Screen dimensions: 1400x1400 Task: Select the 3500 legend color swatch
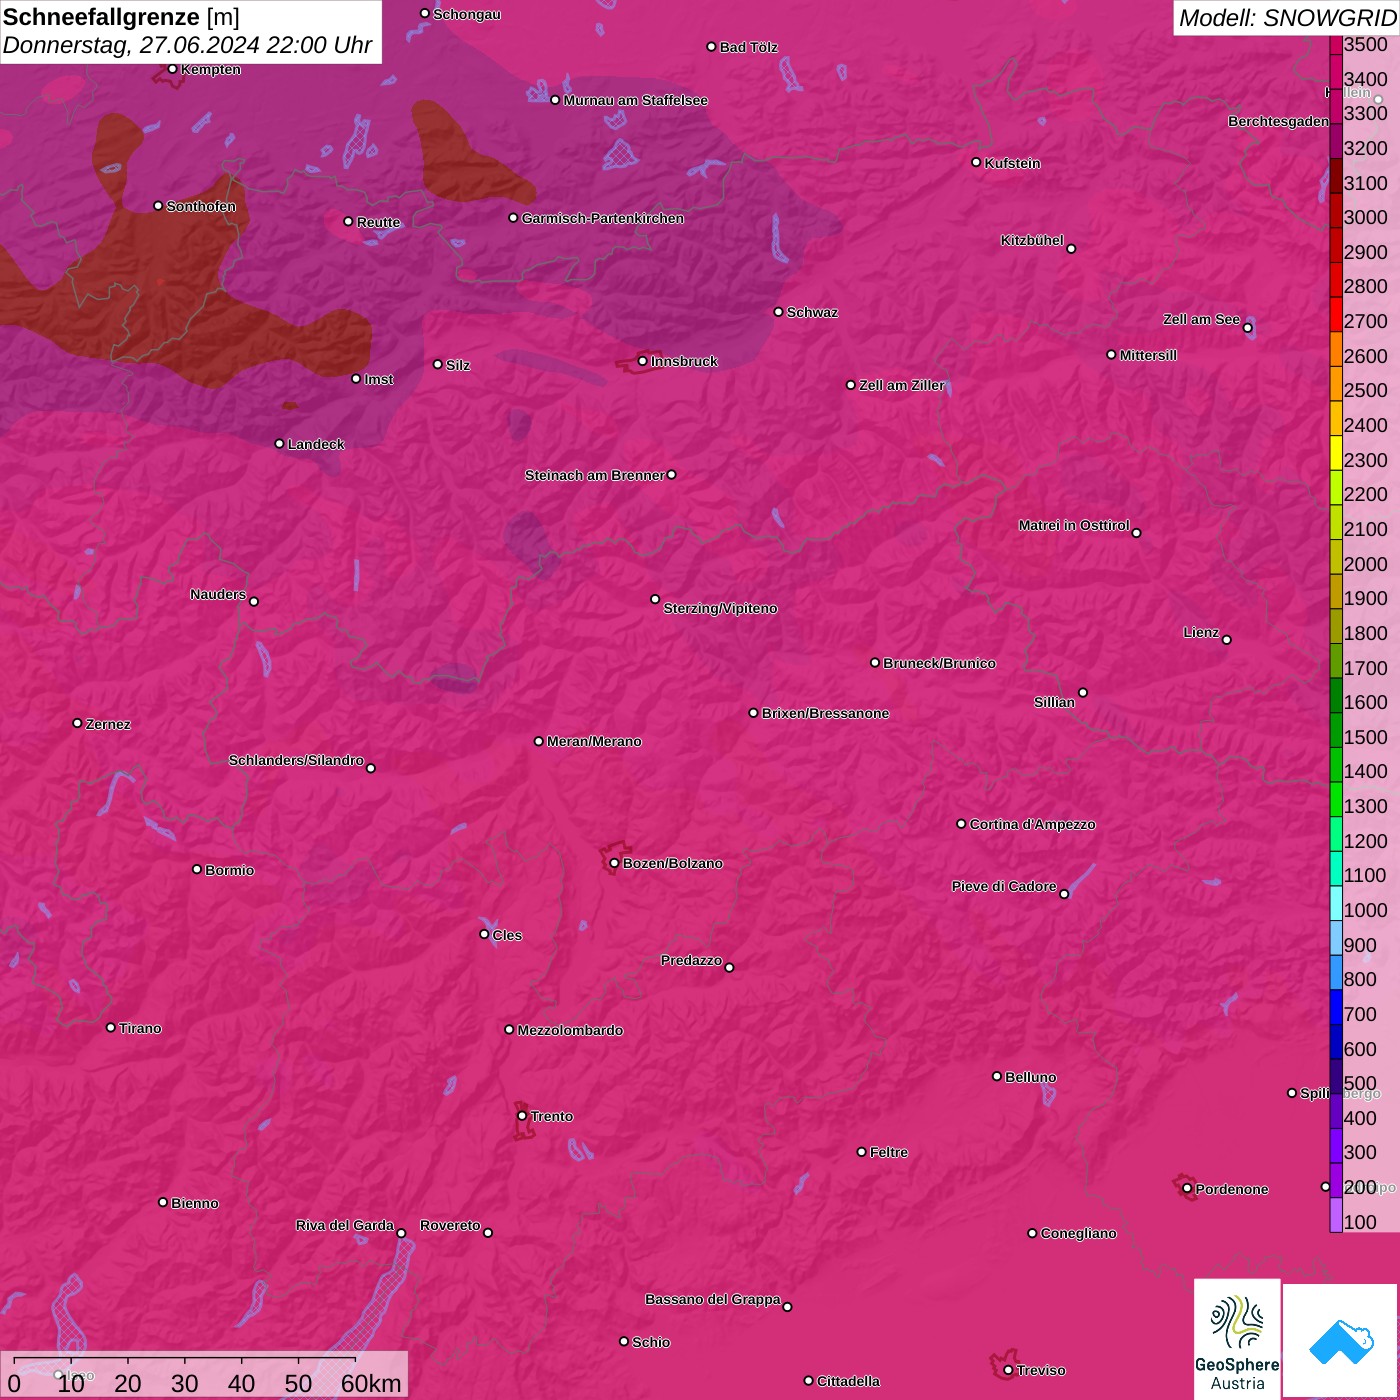[1336, 45]
